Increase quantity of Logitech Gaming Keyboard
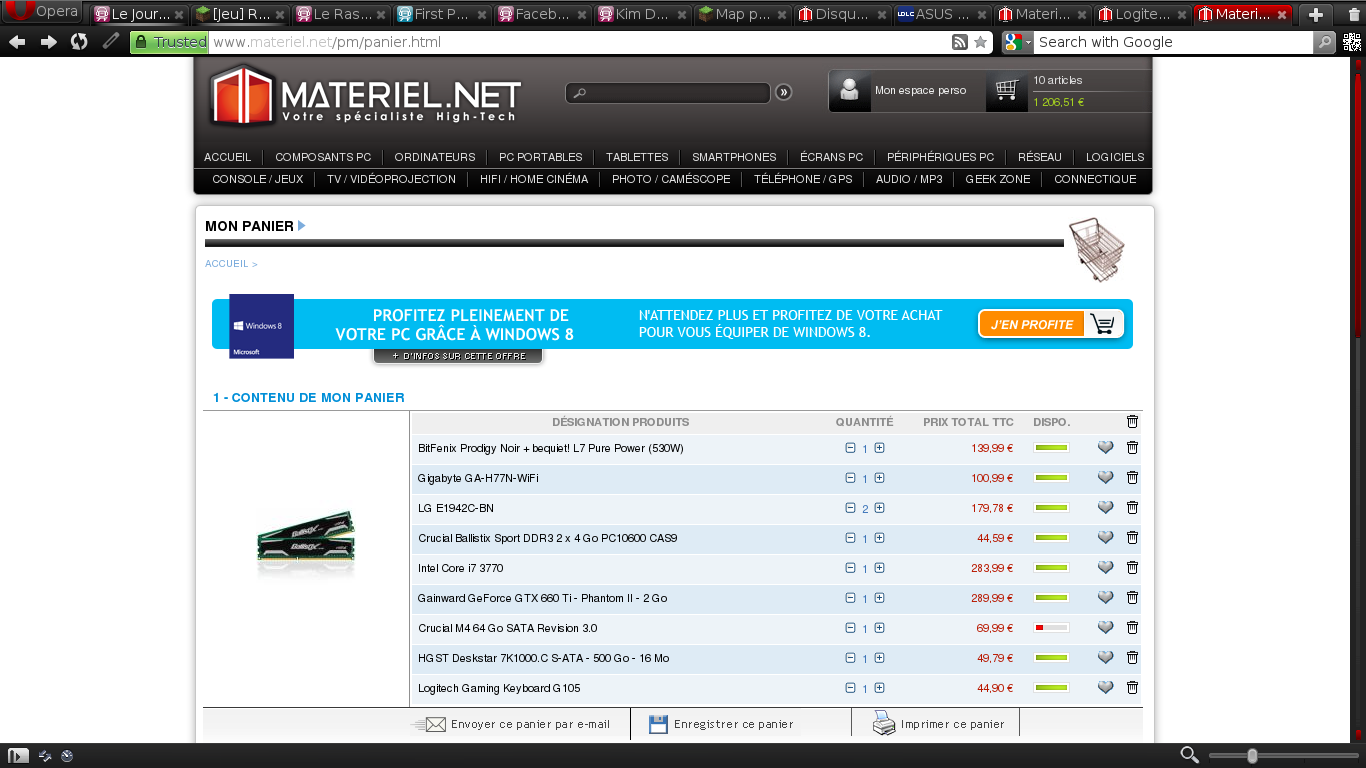Screen dimensions: 1366x768 [880, 688]
